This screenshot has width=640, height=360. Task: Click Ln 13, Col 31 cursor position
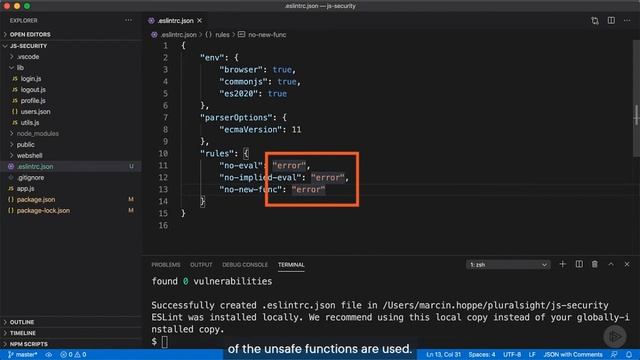[443, 355]
